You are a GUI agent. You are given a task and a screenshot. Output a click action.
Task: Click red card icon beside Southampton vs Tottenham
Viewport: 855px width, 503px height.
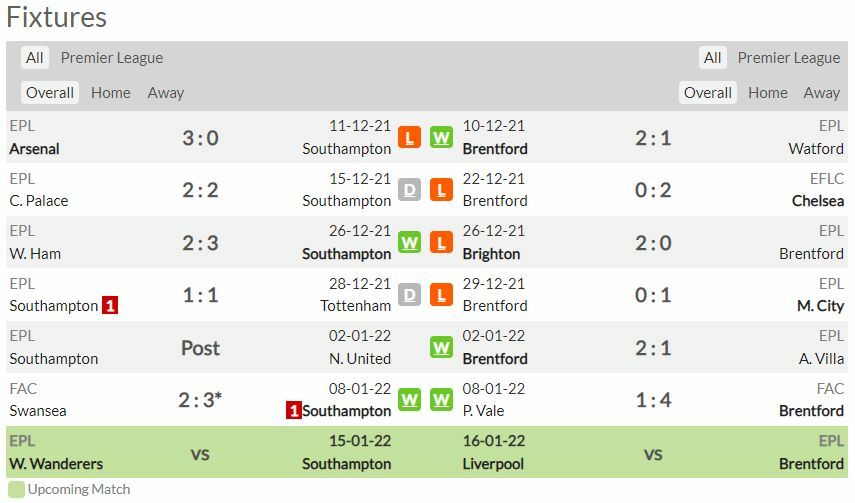(x=110, y=305)
